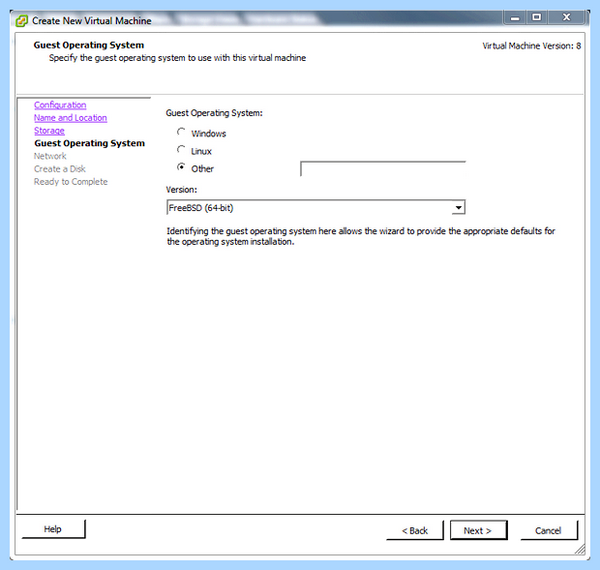
Task: Click the window's bottom-right resize grip
Action: point(580,549)
